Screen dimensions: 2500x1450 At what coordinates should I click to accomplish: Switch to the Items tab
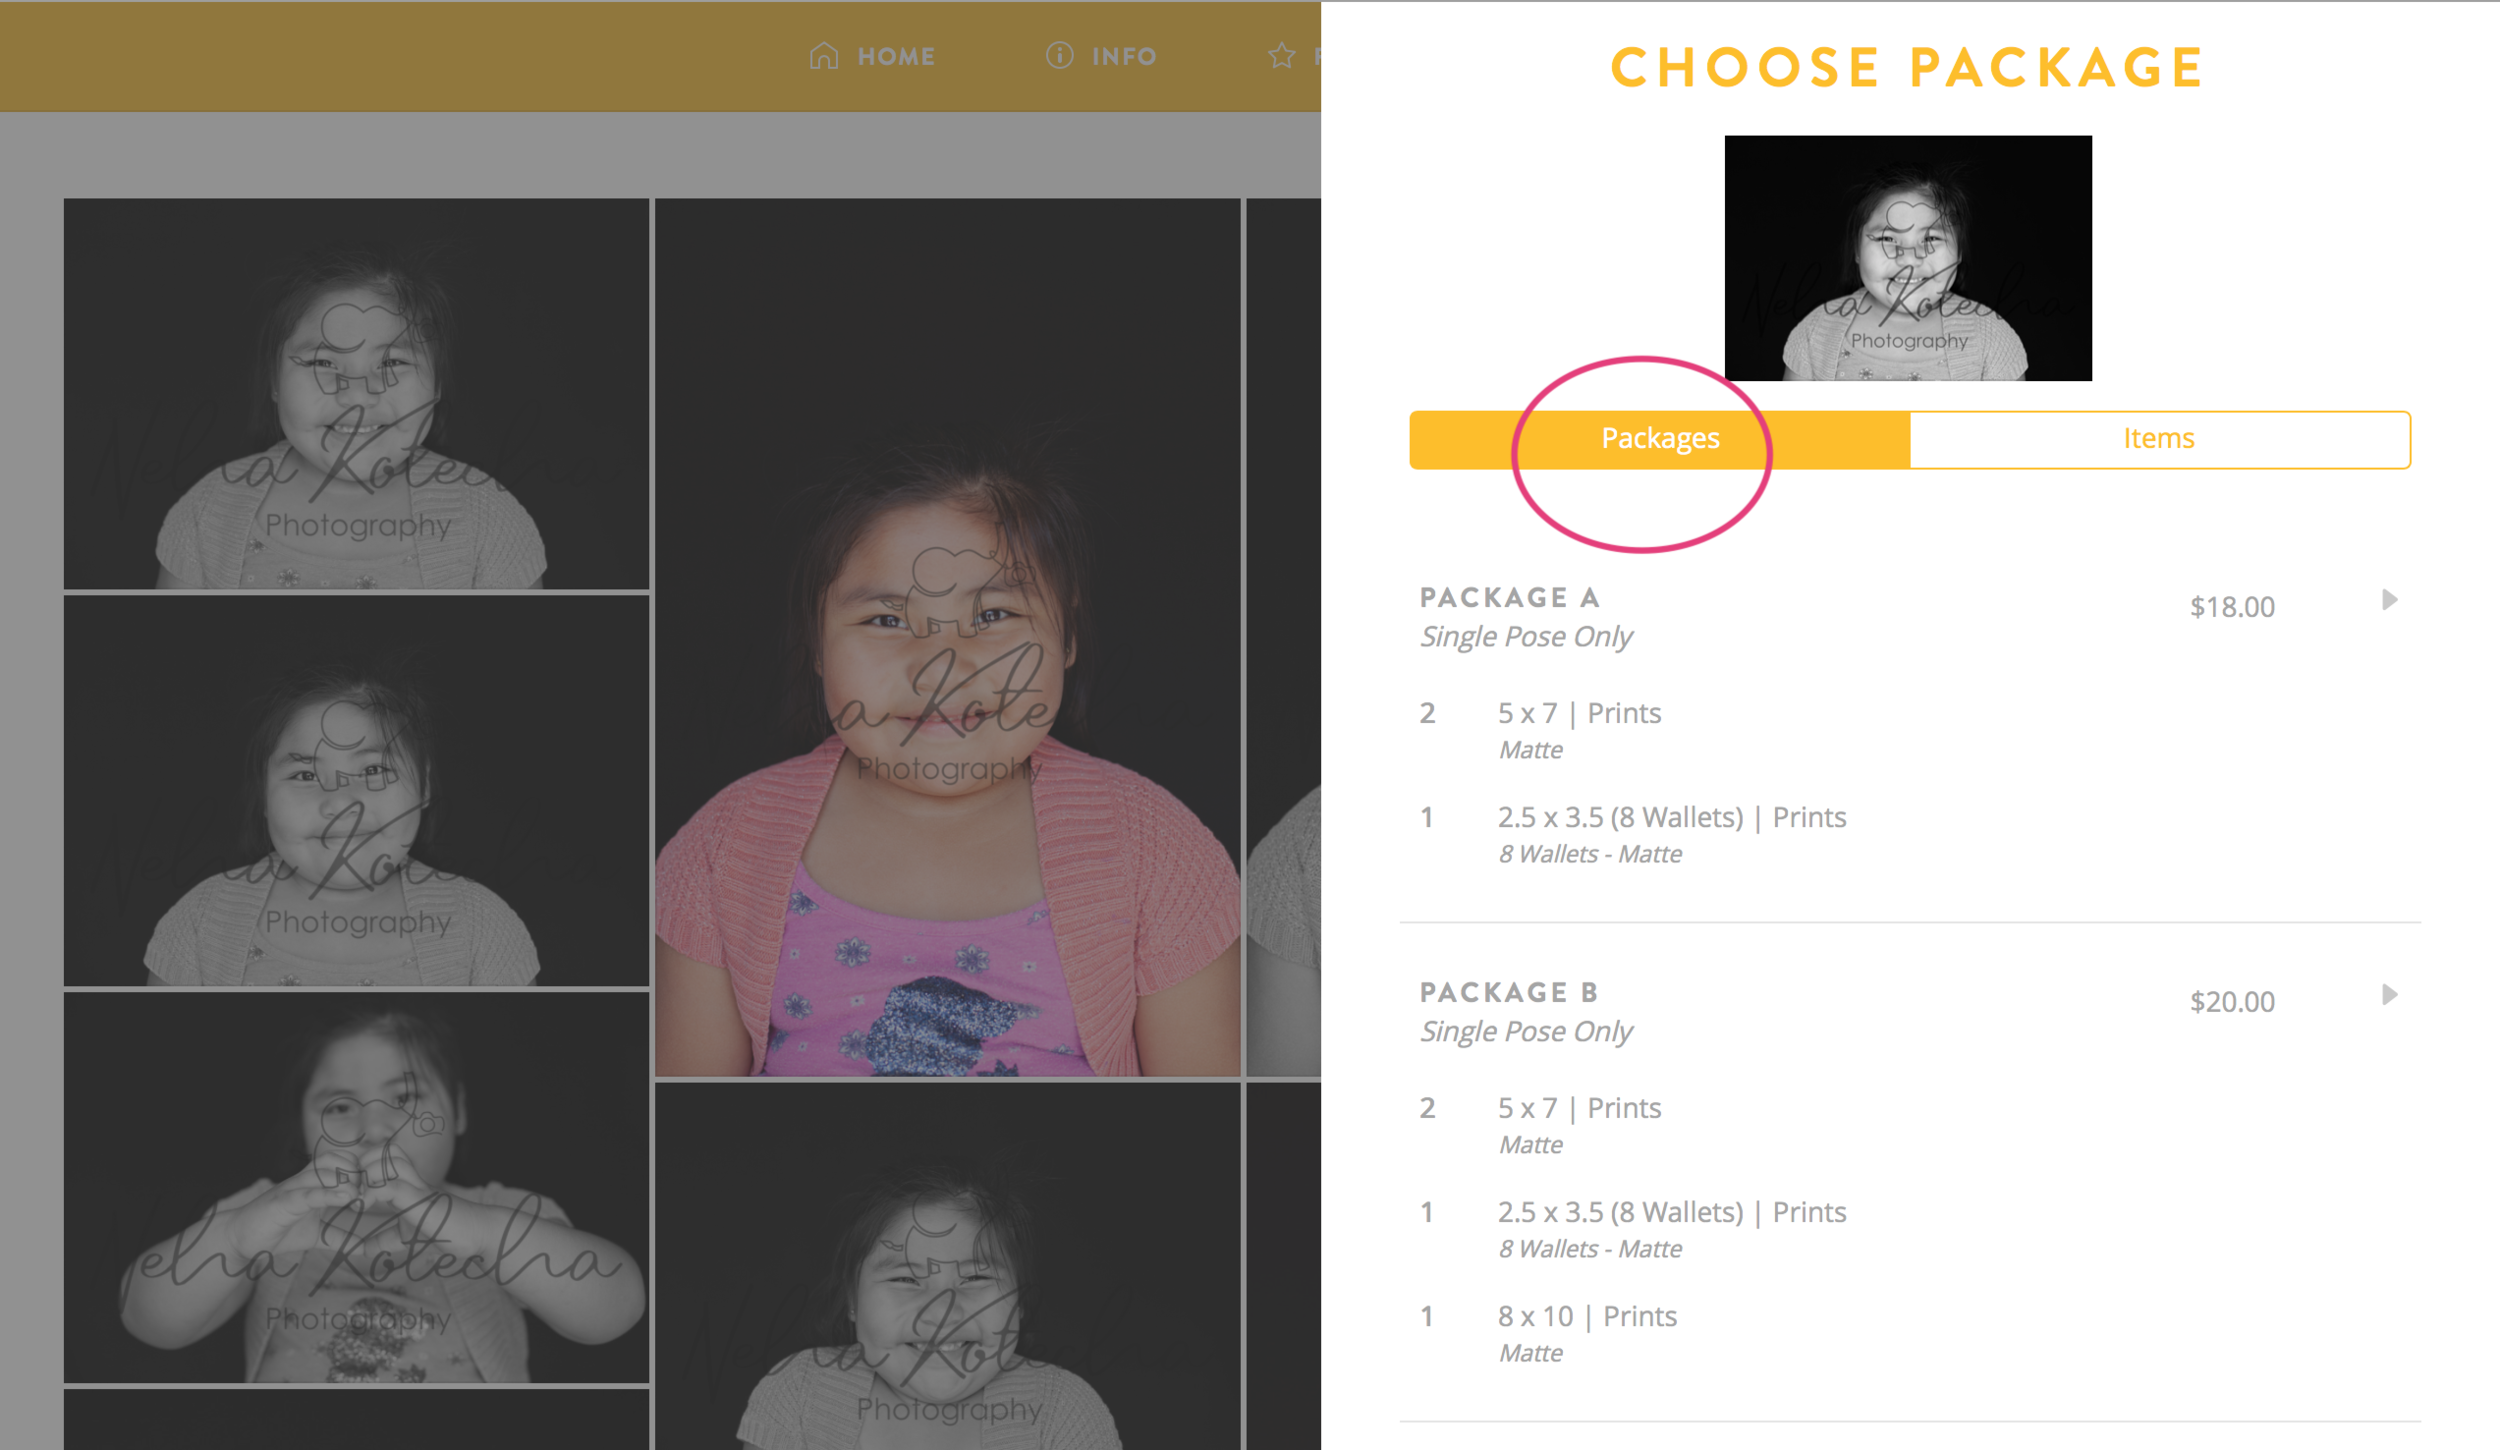[x=2159, y=439]
